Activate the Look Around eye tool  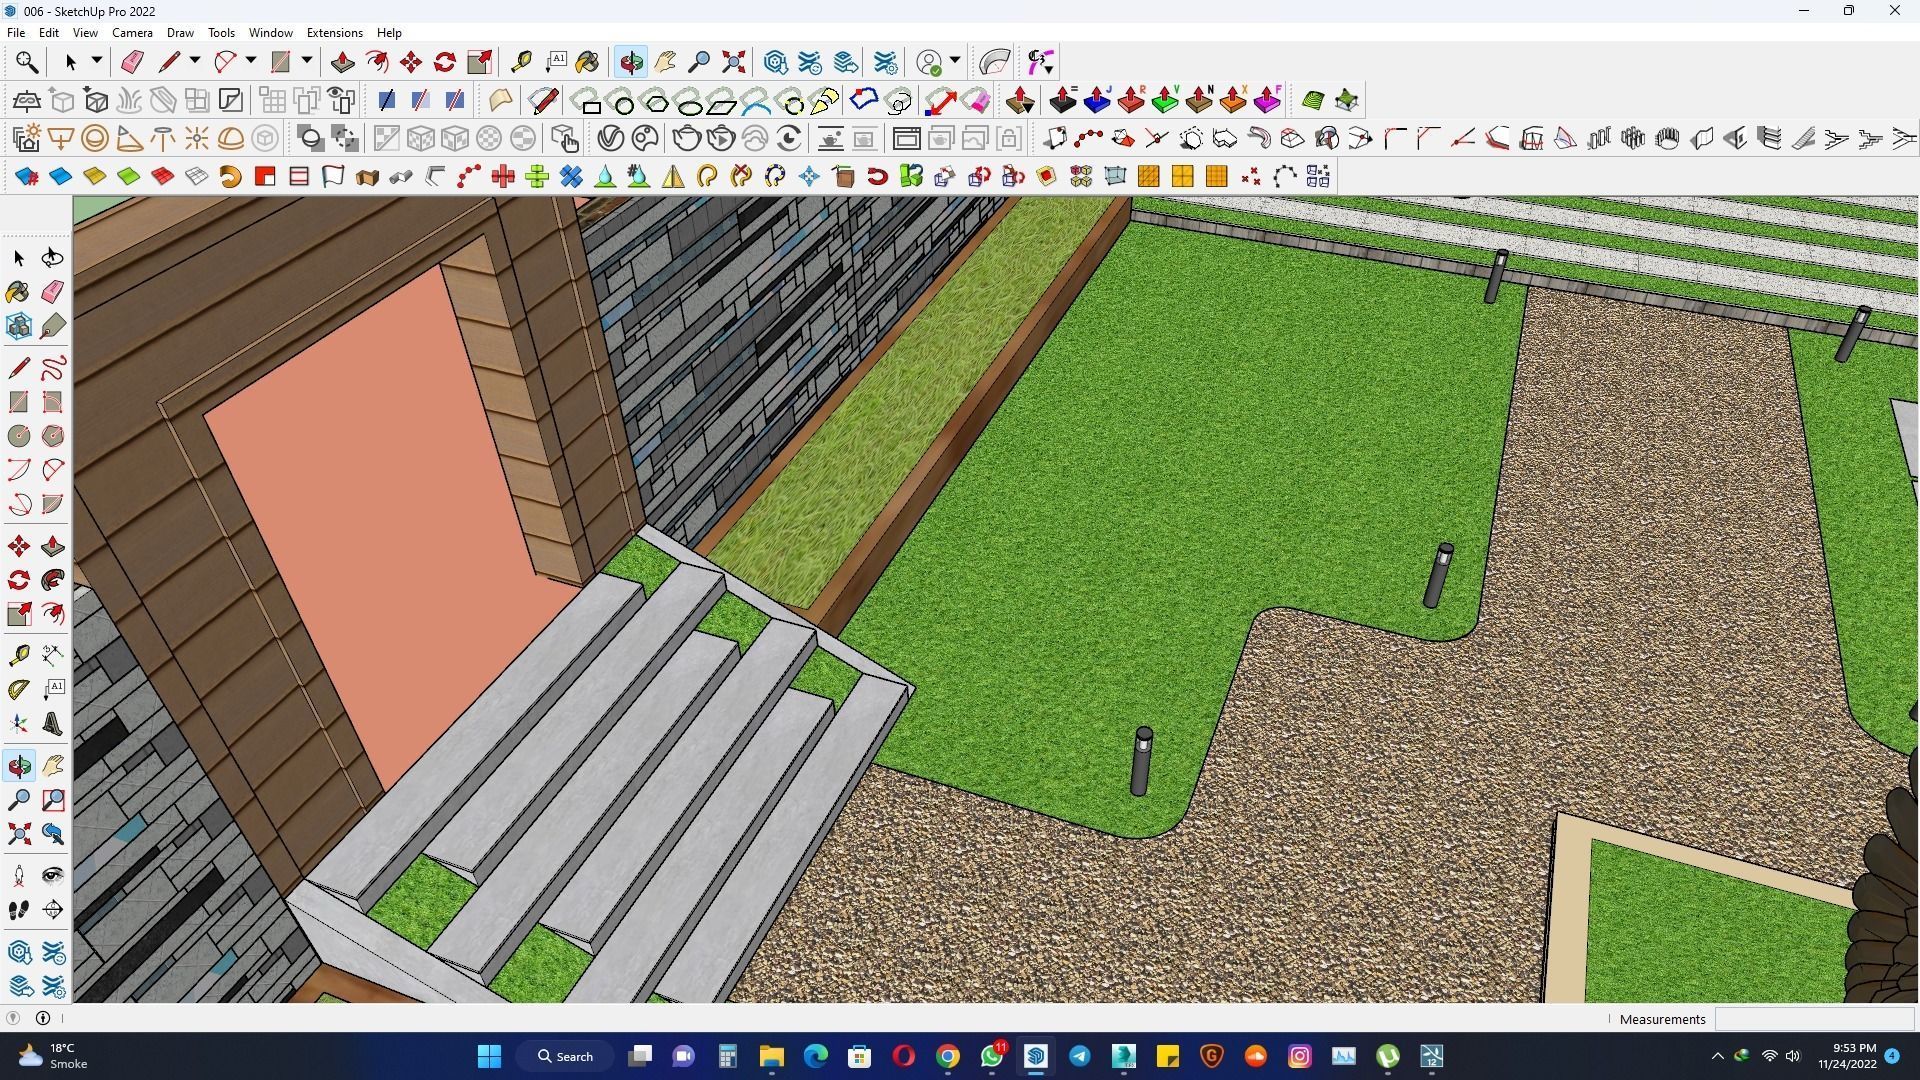tap(53, 876)
